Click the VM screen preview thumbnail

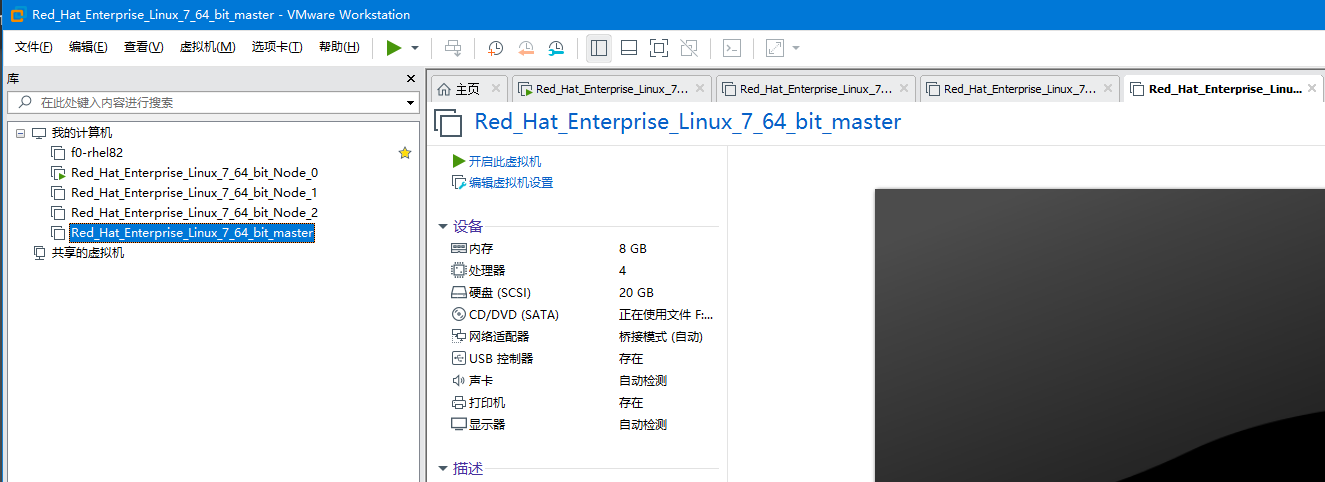point(1099,335)
